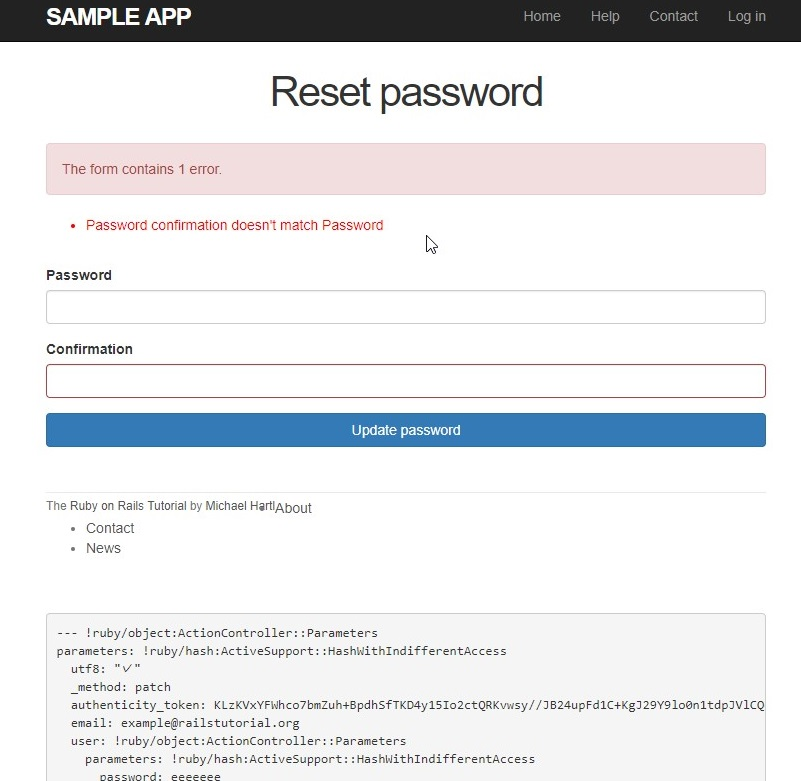Go to Help in the navbar
The image size is (801, 781).
[x=605, y=16]
